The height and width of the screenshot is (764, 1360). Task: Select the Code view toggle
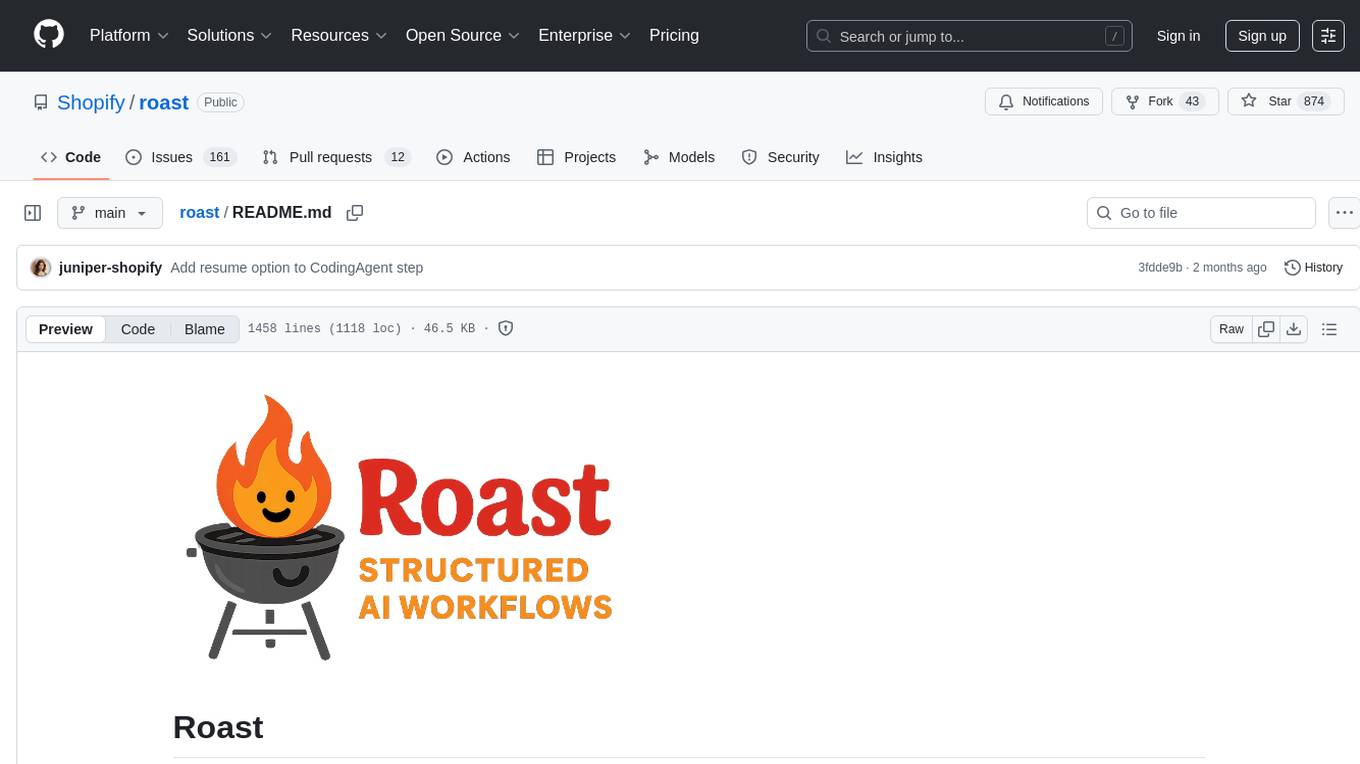tap(138, 329)
